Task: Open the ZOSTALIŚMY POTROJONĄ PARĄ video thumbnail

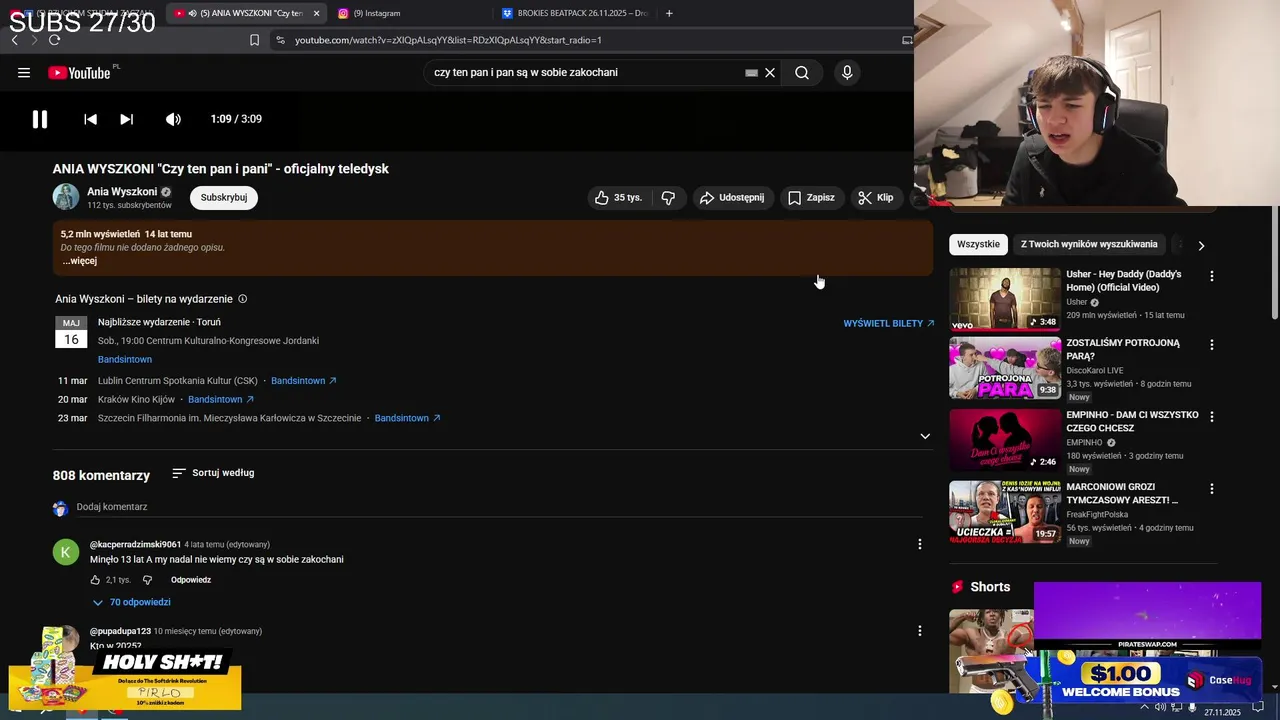Action: pos(1005,368)
